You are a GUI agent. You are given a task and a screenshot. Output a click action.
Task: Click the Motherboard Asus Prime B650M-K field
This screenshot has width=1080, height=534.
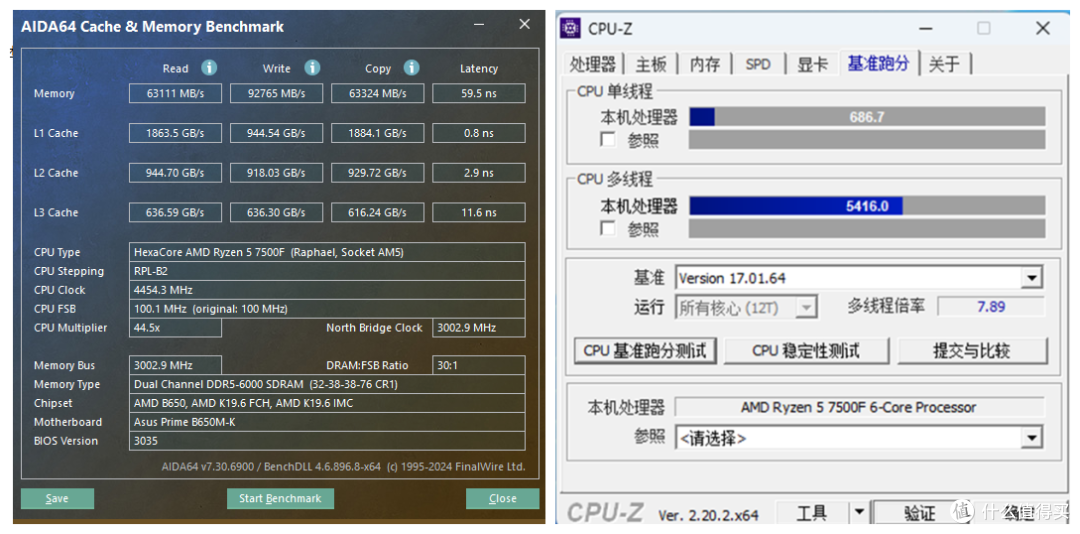pyautogui.click(x=327, y=422)
